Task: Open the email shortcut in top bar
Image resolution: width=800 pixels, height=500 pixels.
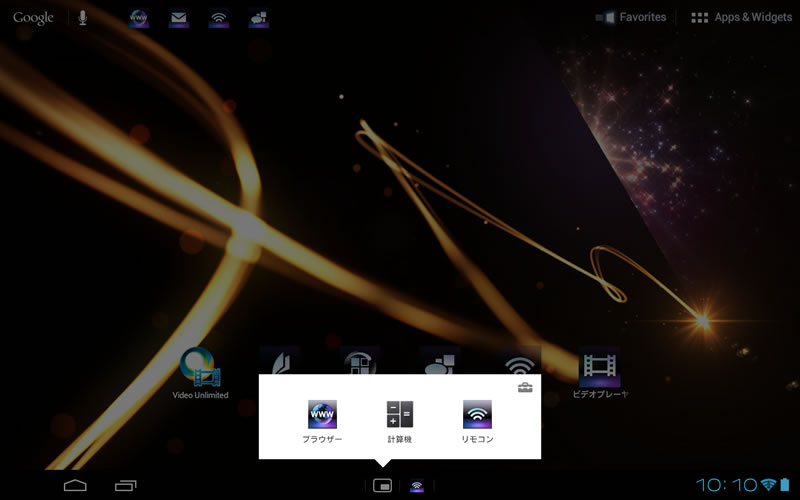Action: point(179,18)
